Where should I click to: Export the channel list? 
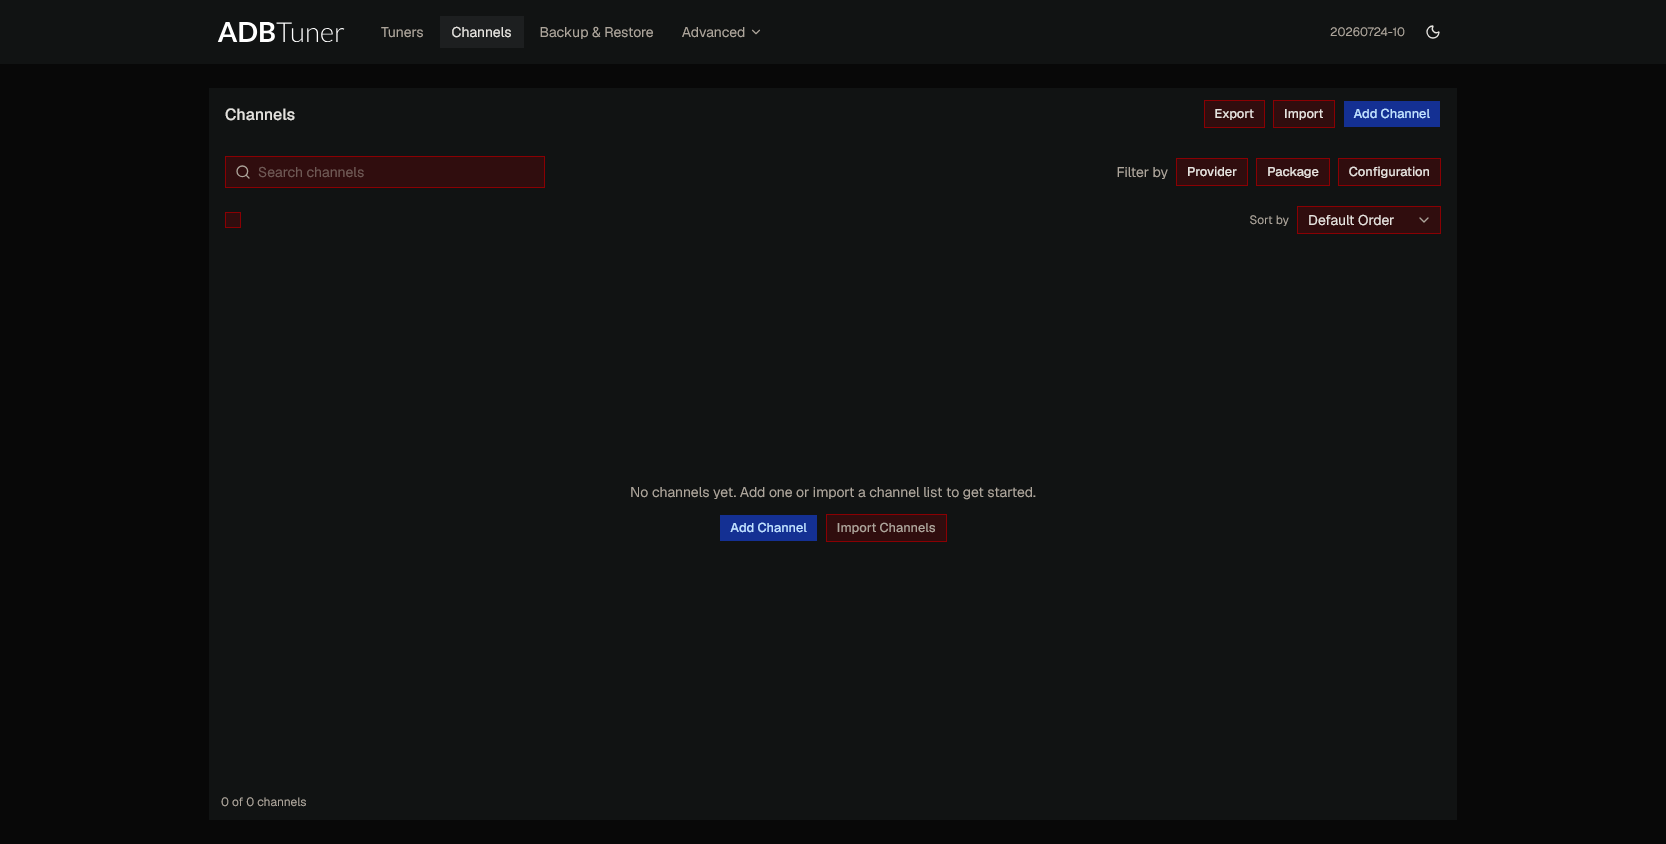(x=1234, y=114)
